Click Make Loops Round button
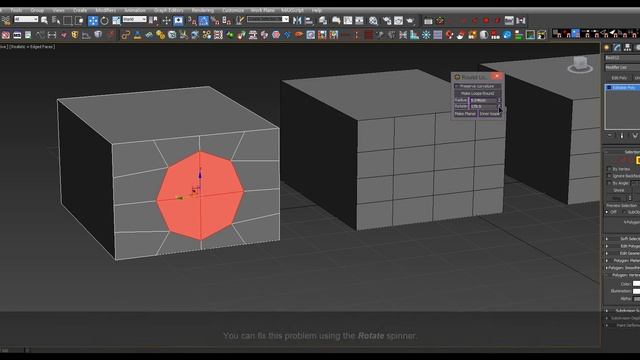 [x=478, y=93]
